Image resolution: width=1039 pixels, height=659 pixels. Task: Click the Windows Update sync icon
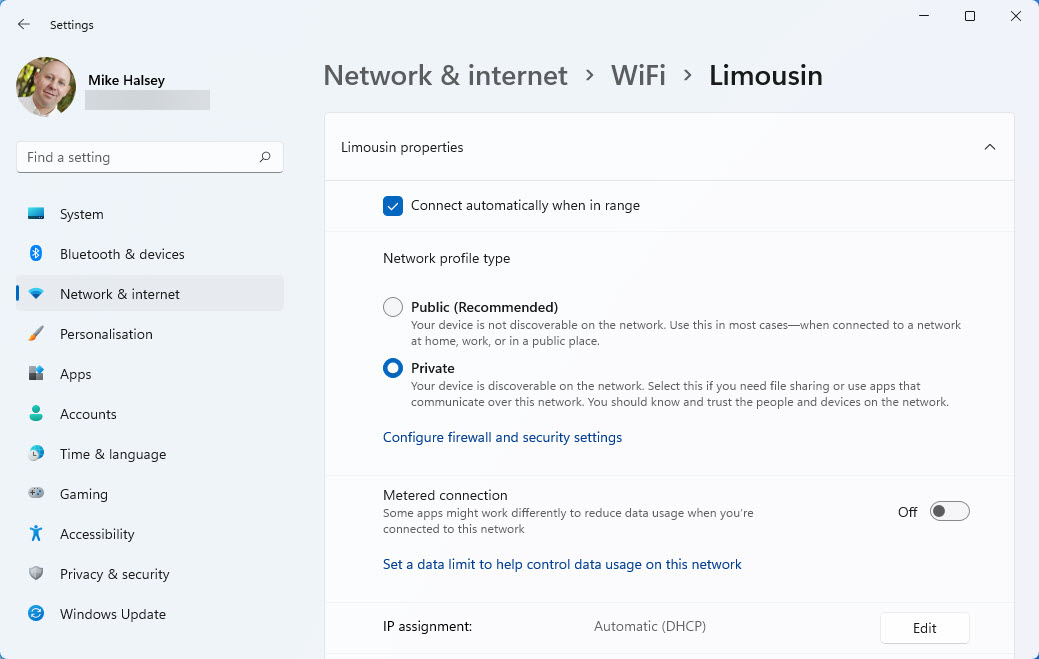[x=36, y=614]
